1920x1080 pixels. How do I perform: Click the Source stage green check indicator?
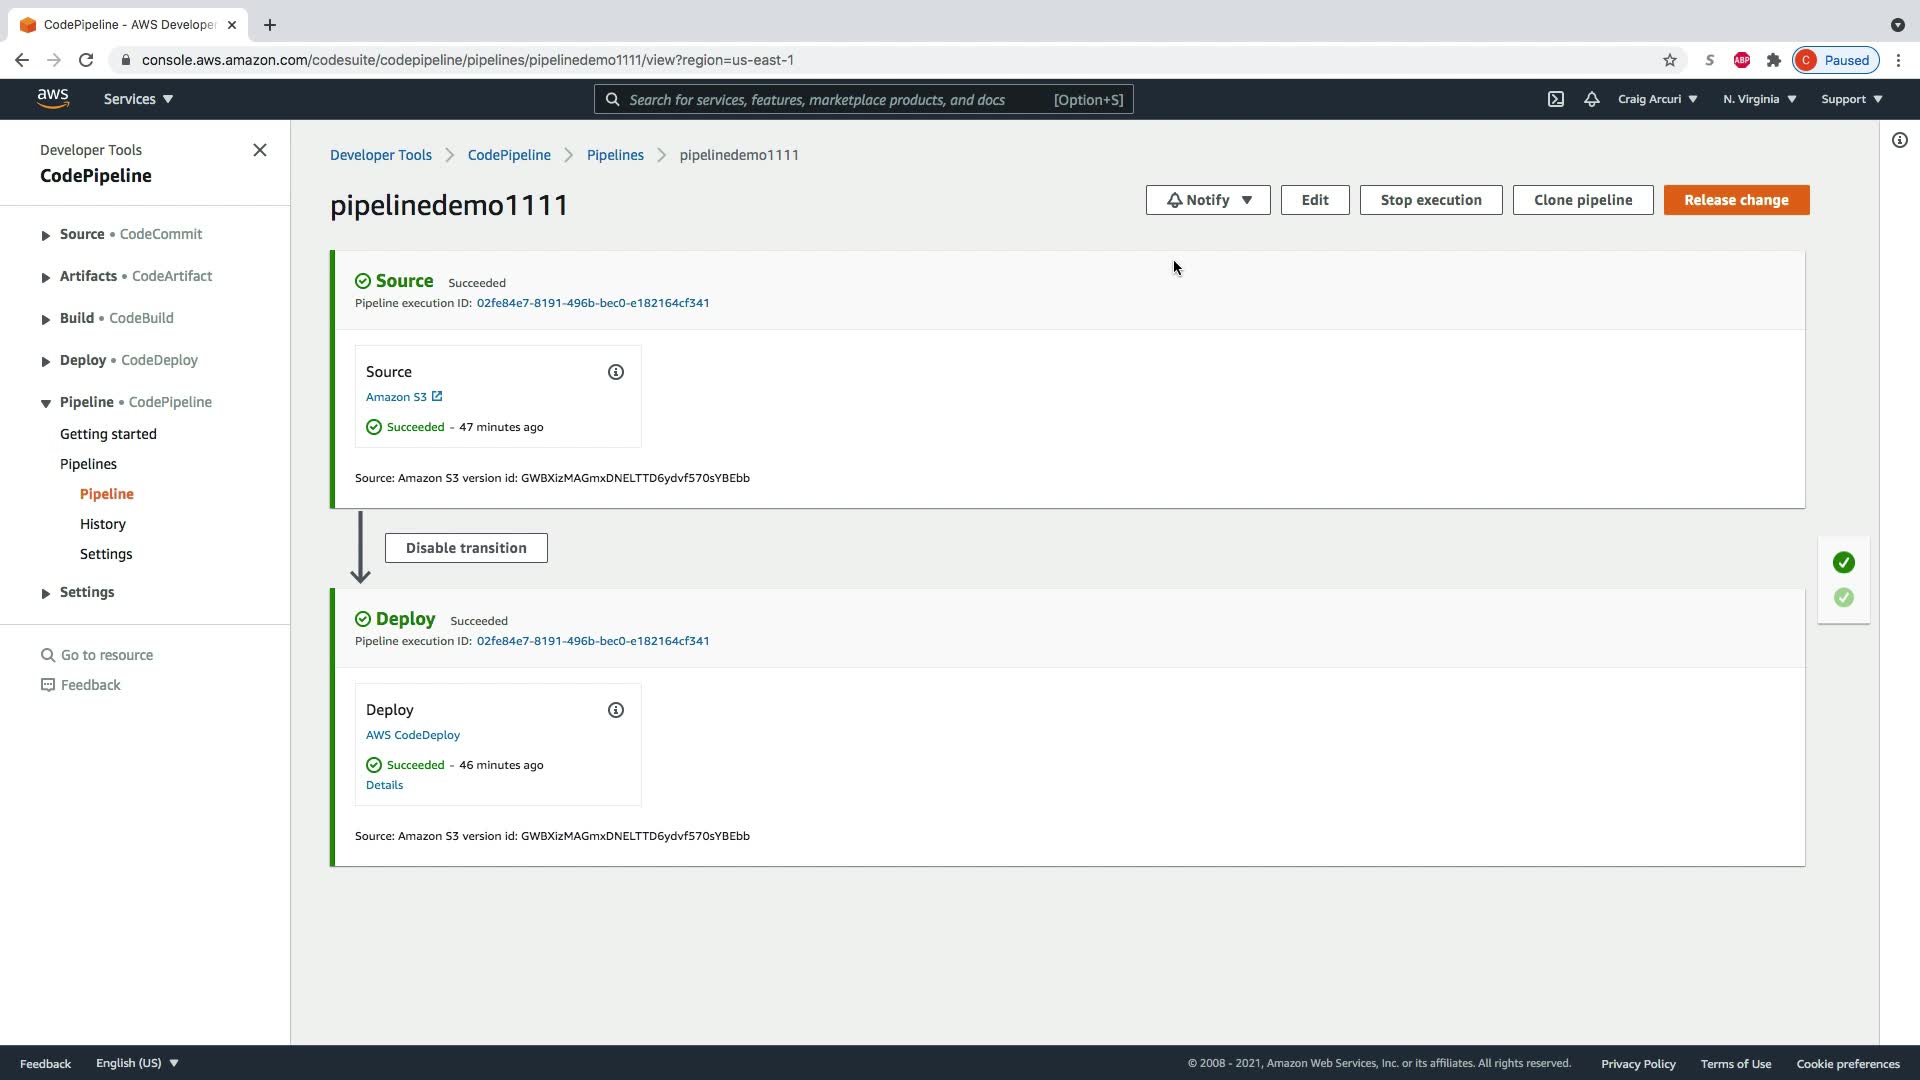(1843, 563)
